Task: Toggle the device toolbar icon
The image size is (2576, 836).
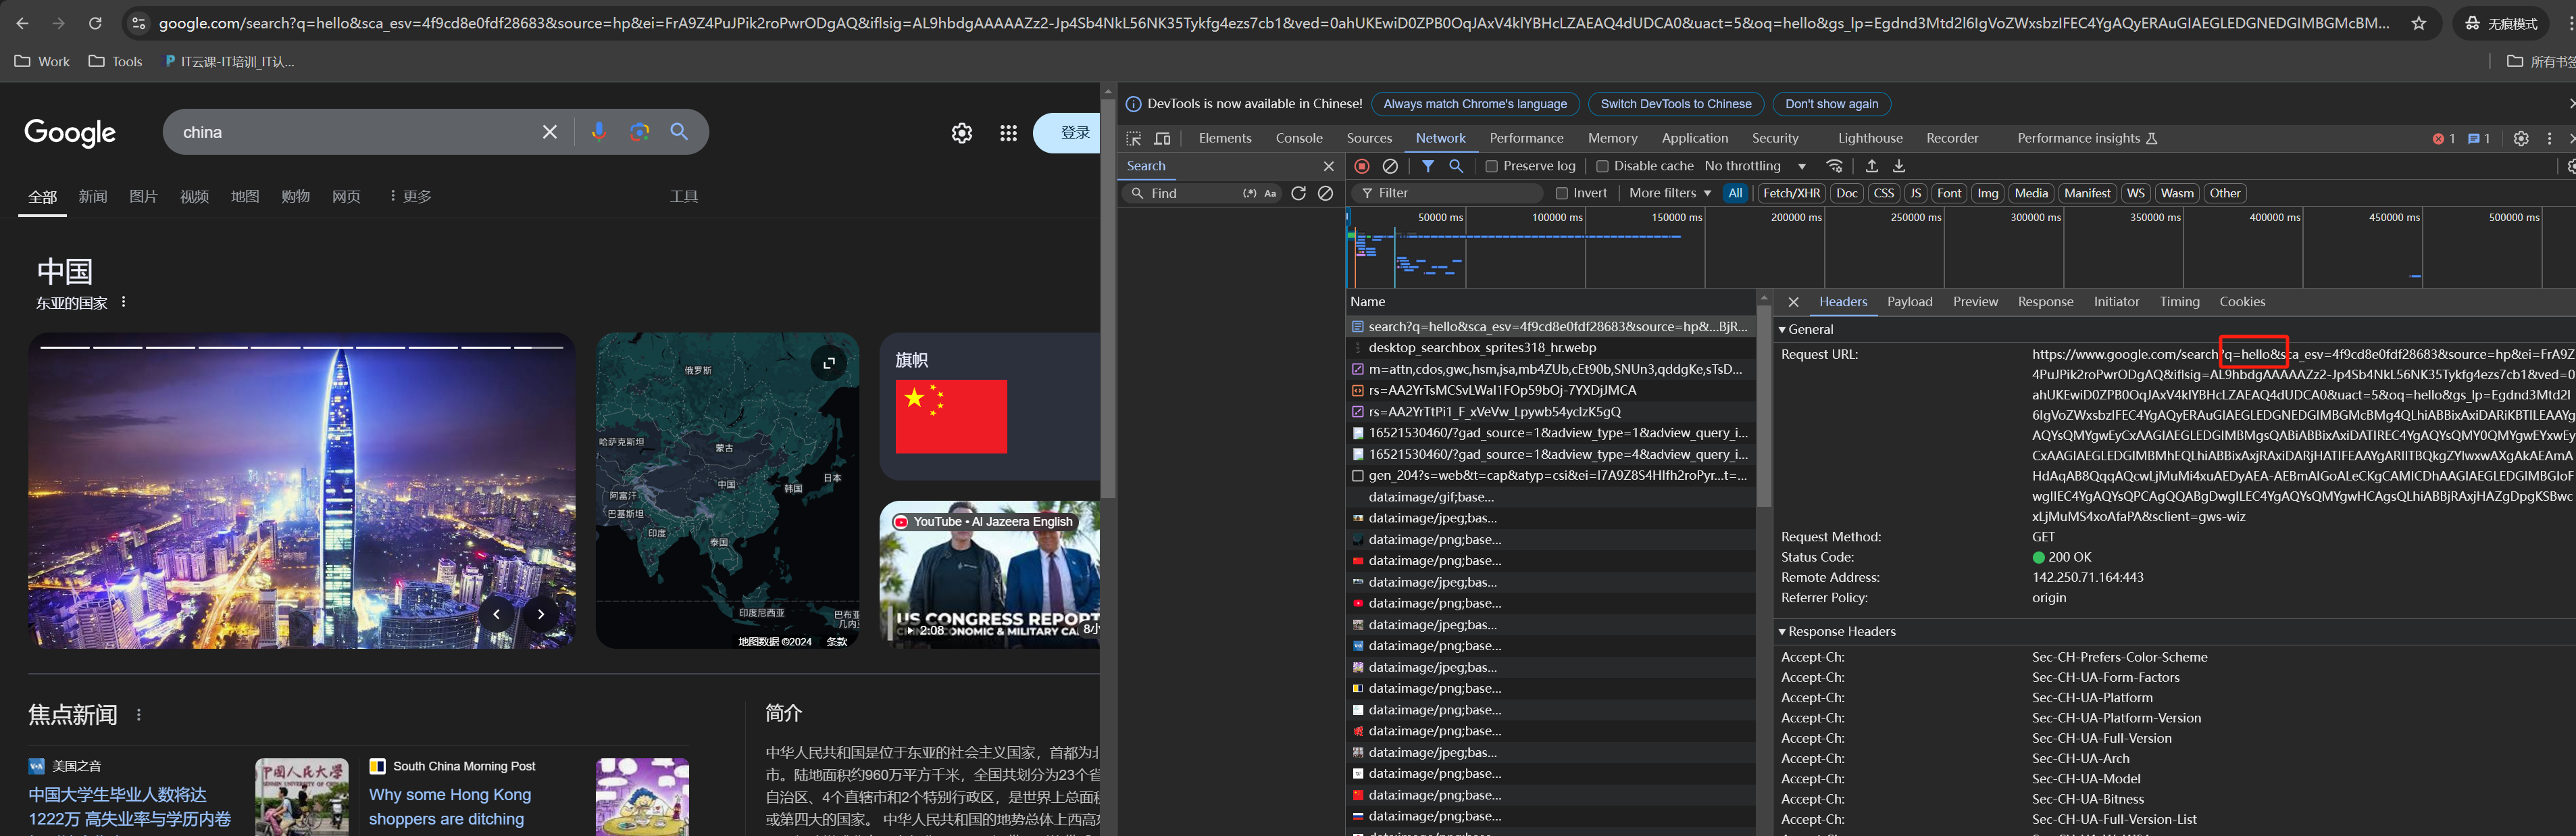Action: [1162, 139]
